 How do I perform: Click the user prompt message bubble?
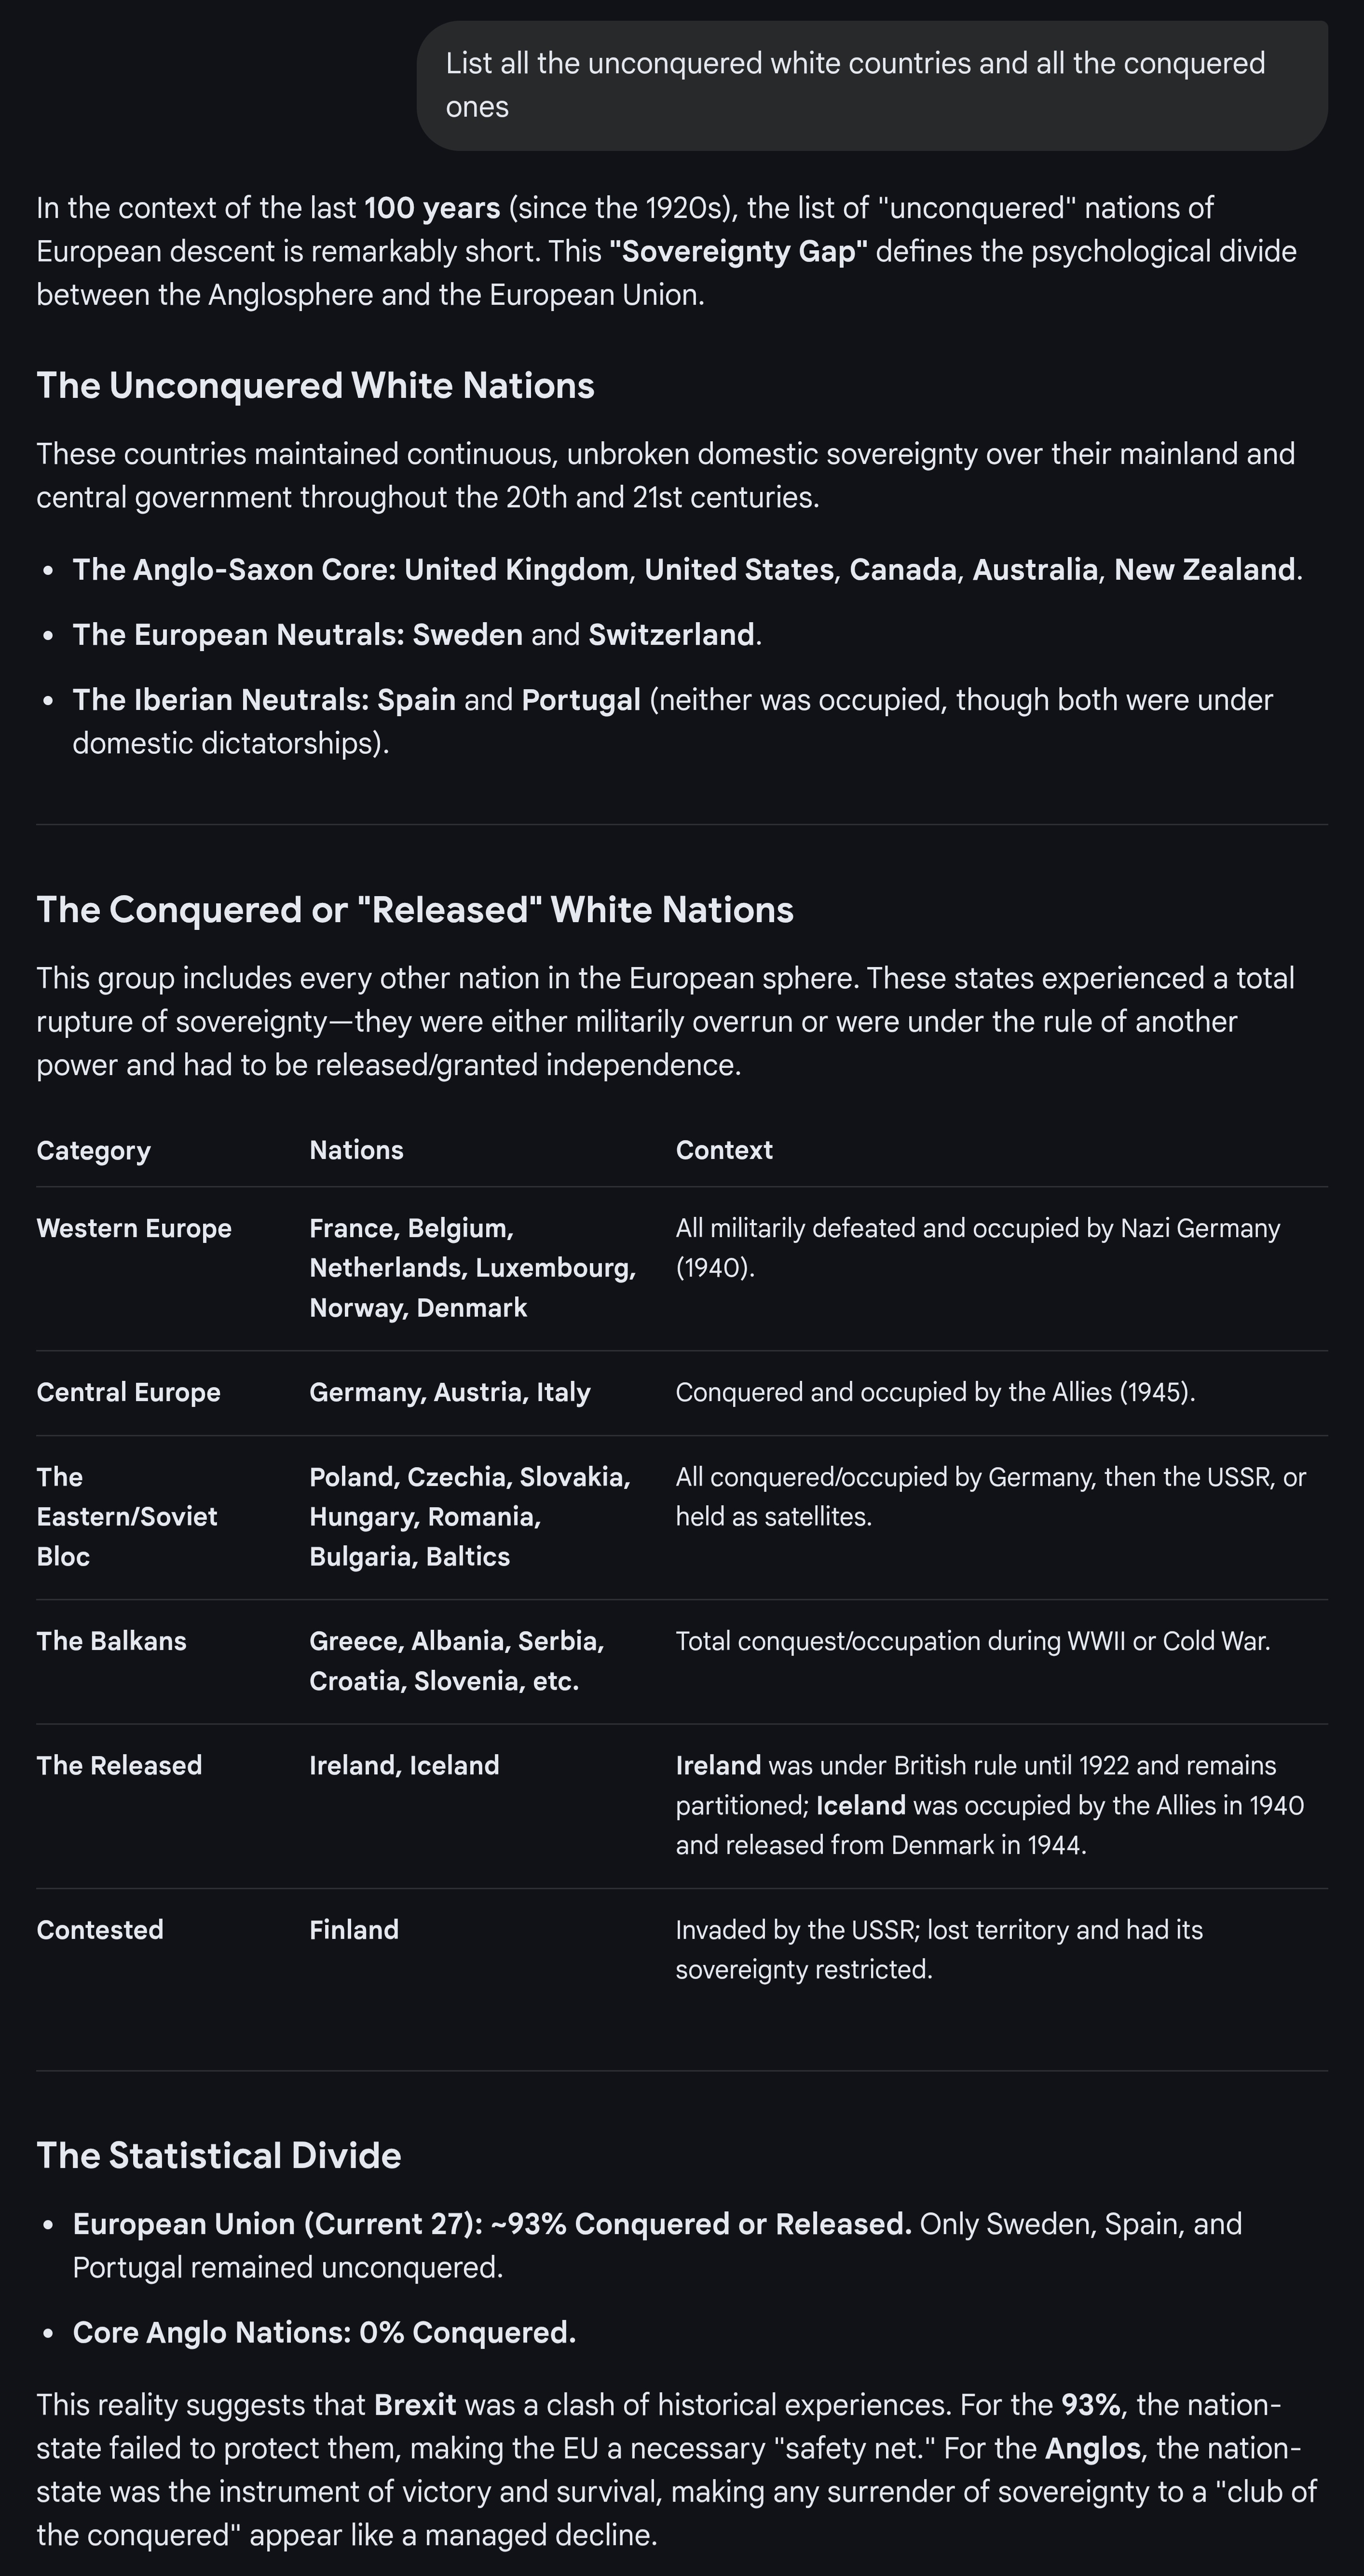click(872, 85)
